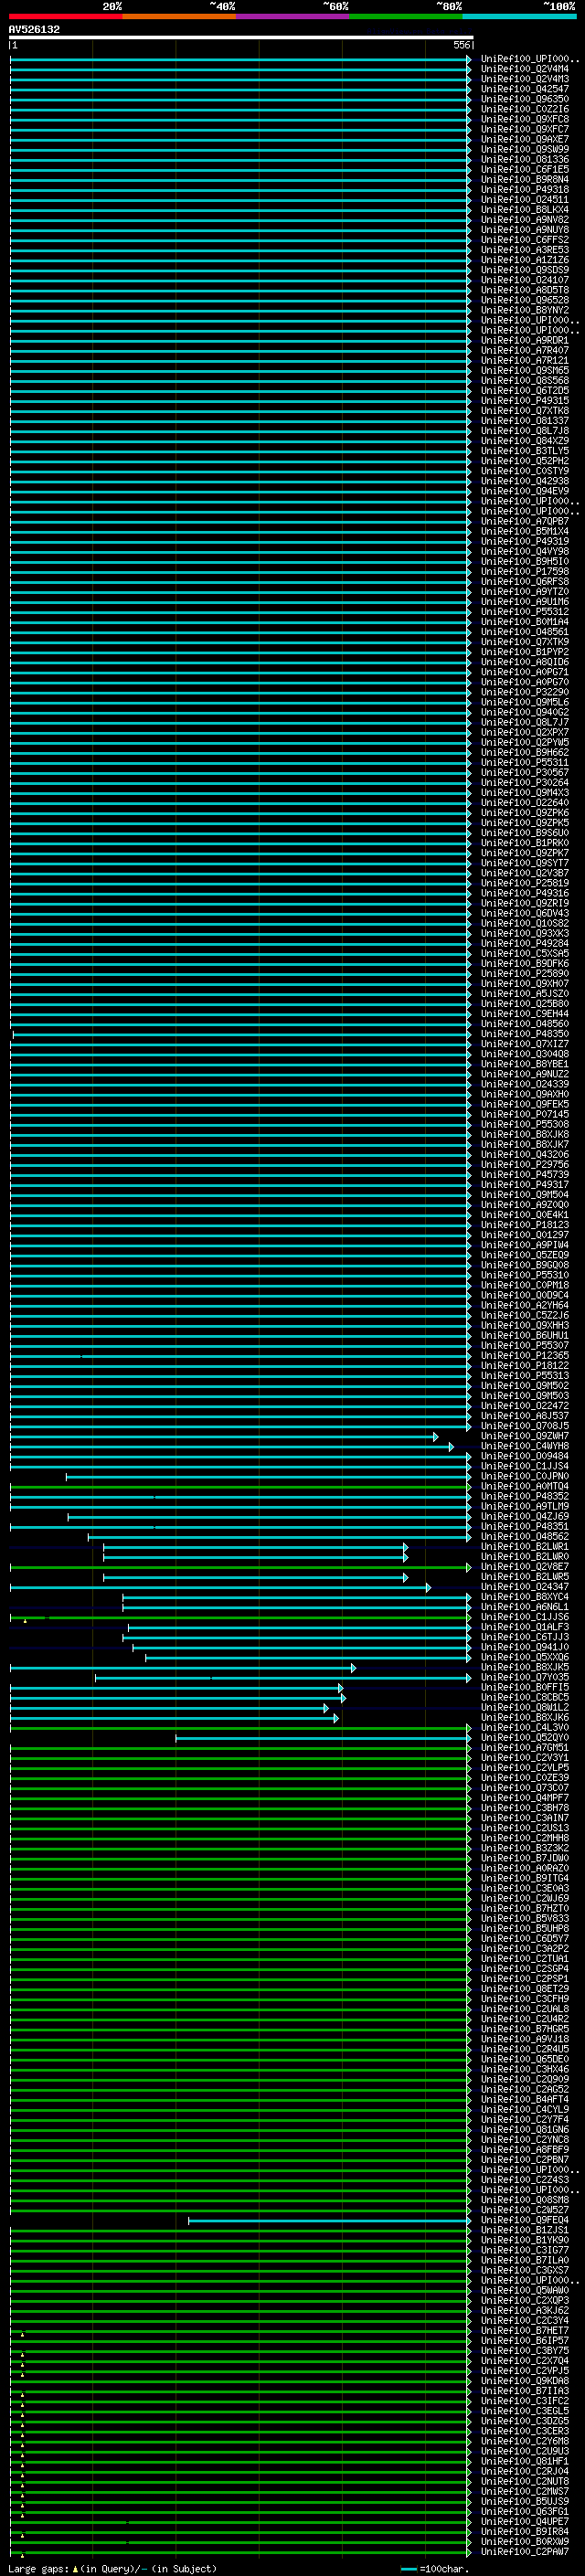The width and height of the screenshot is (585, 2576).
Task: Select the UniRef100_Q9SDS9 label
Action: 525,270
